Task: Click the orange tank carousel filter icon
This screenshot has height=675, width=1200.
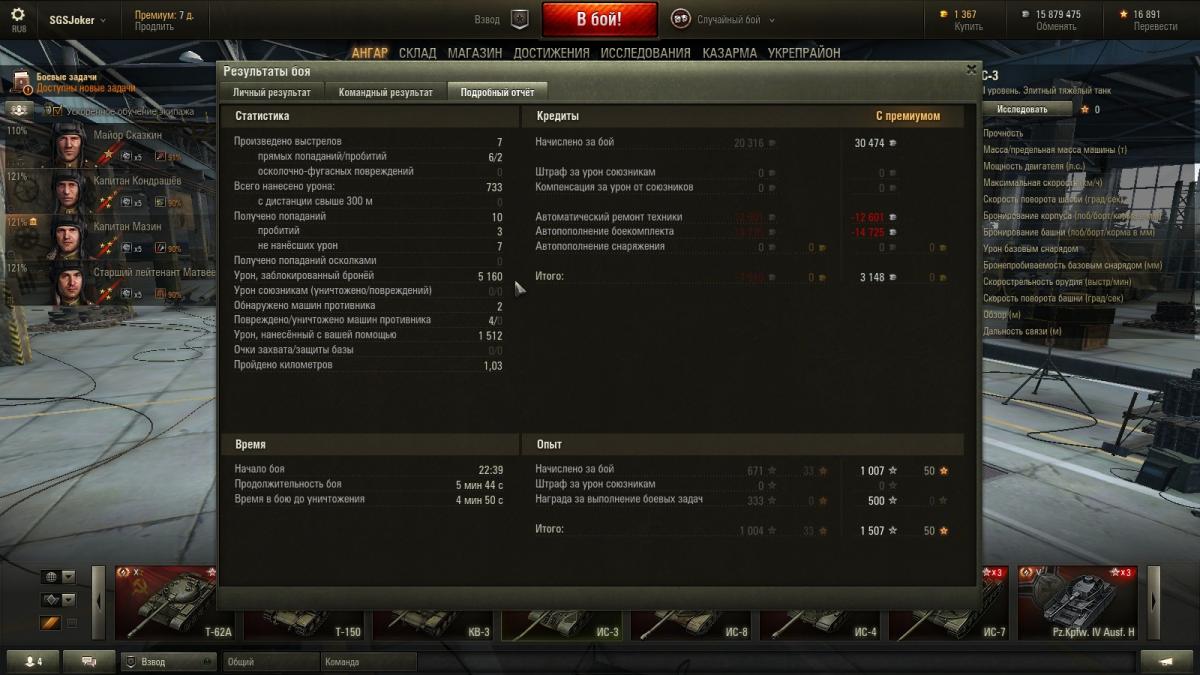Action: [x=49, y=623]
